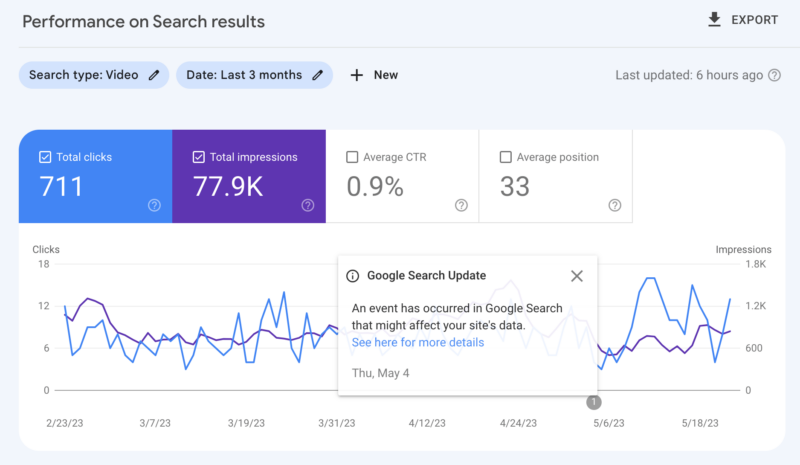Uncheck the Total clicks checkbox
Screen dimensions: 800x465
[45, 157]
